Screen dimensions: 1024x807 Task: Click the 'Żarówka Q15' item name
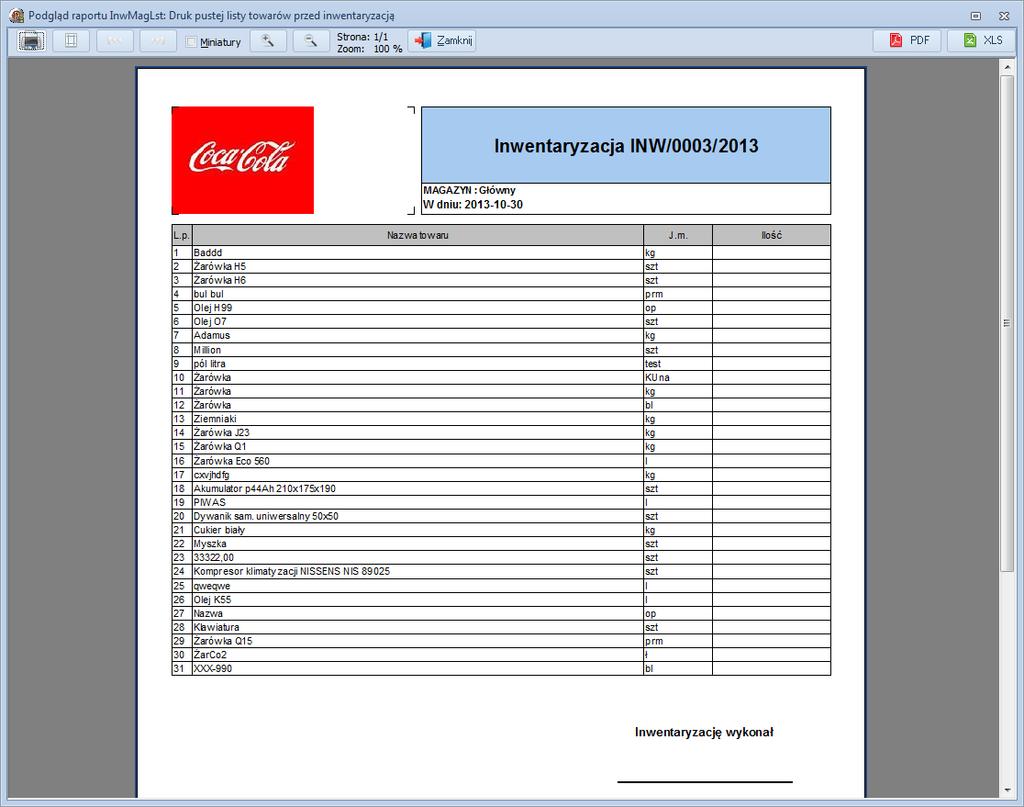click(223, 641)
